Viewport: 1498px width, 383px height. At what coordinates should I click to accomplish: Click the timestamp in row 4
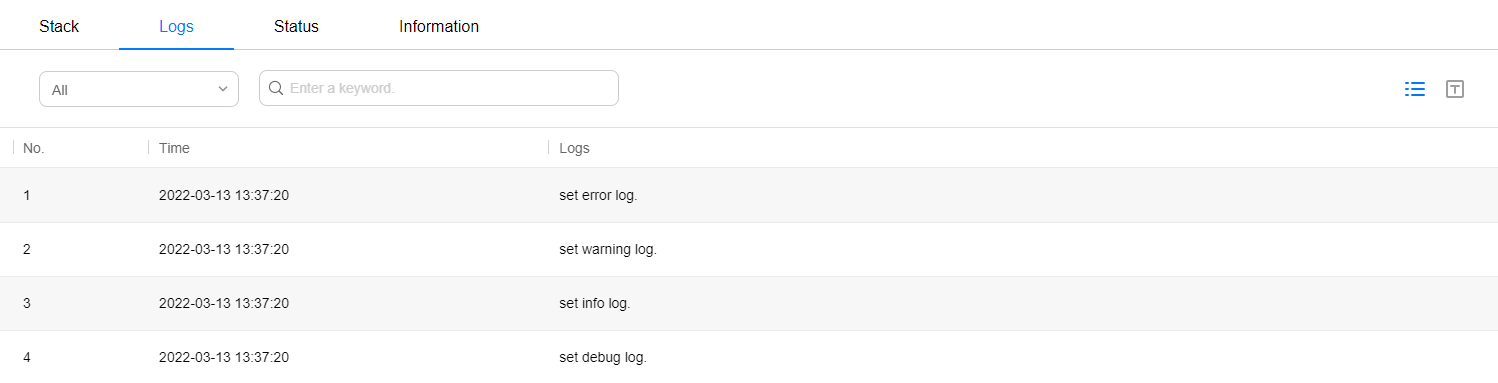pos(224,357)
